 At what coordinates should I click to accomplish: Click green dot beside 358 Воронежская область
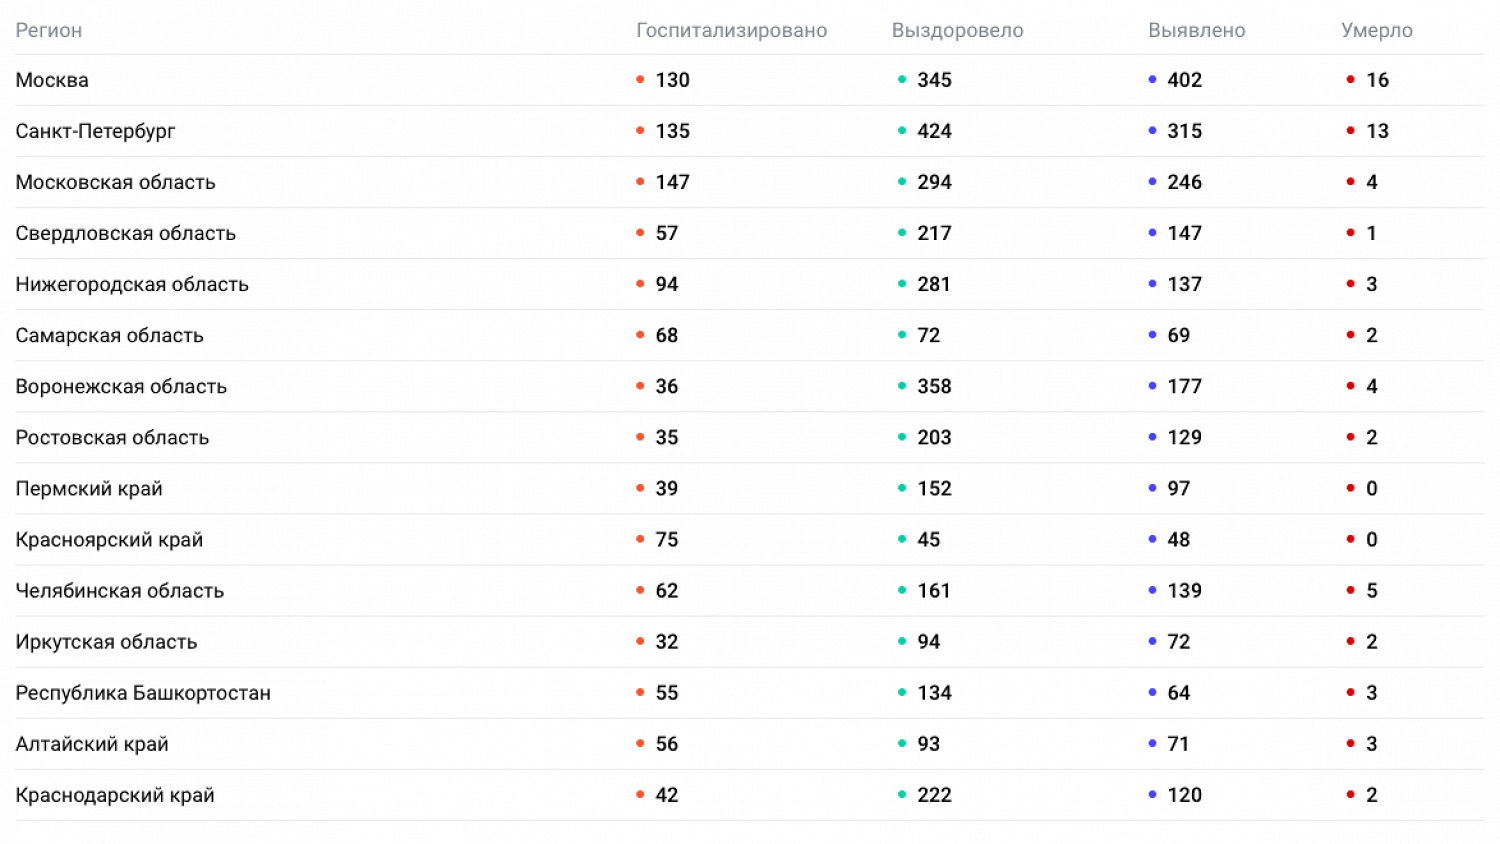[902, 386]
